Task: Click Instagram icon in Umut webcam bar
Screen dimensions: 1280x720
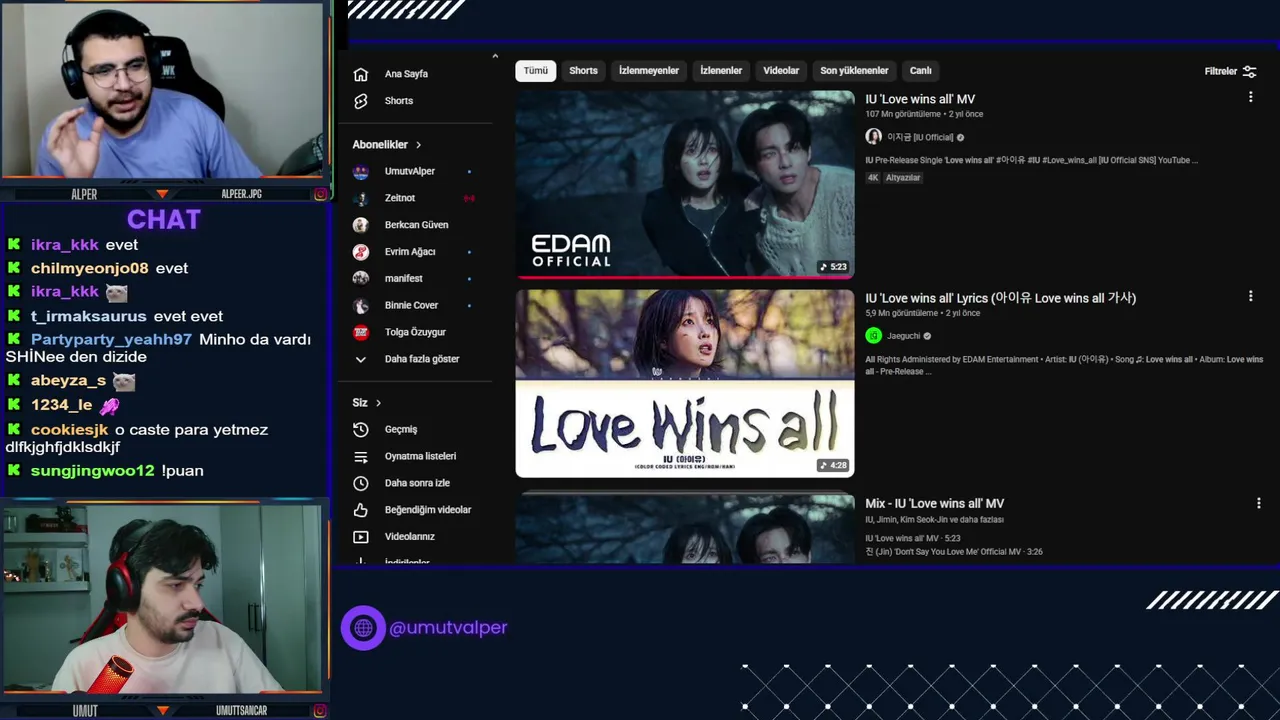Action: [320, 711]
